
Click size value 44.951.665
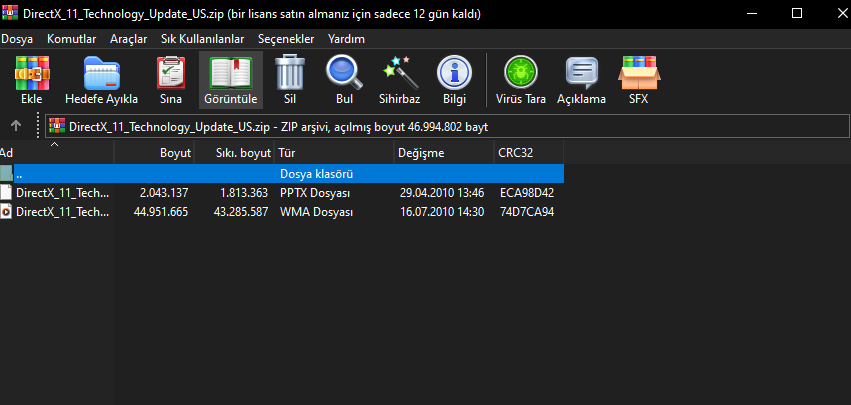pyautogui.click(x=161, y=211)
